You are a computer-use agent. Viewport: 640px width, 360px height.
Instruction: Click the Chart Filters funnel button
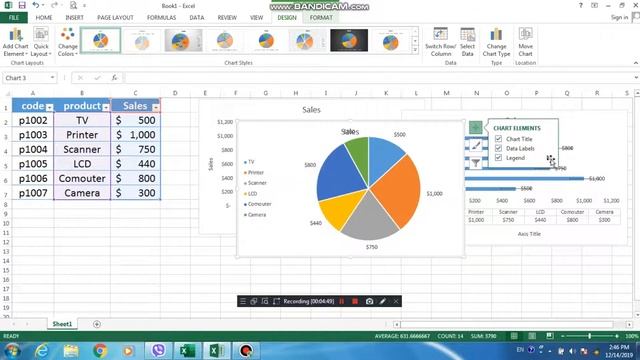(475, 163)
